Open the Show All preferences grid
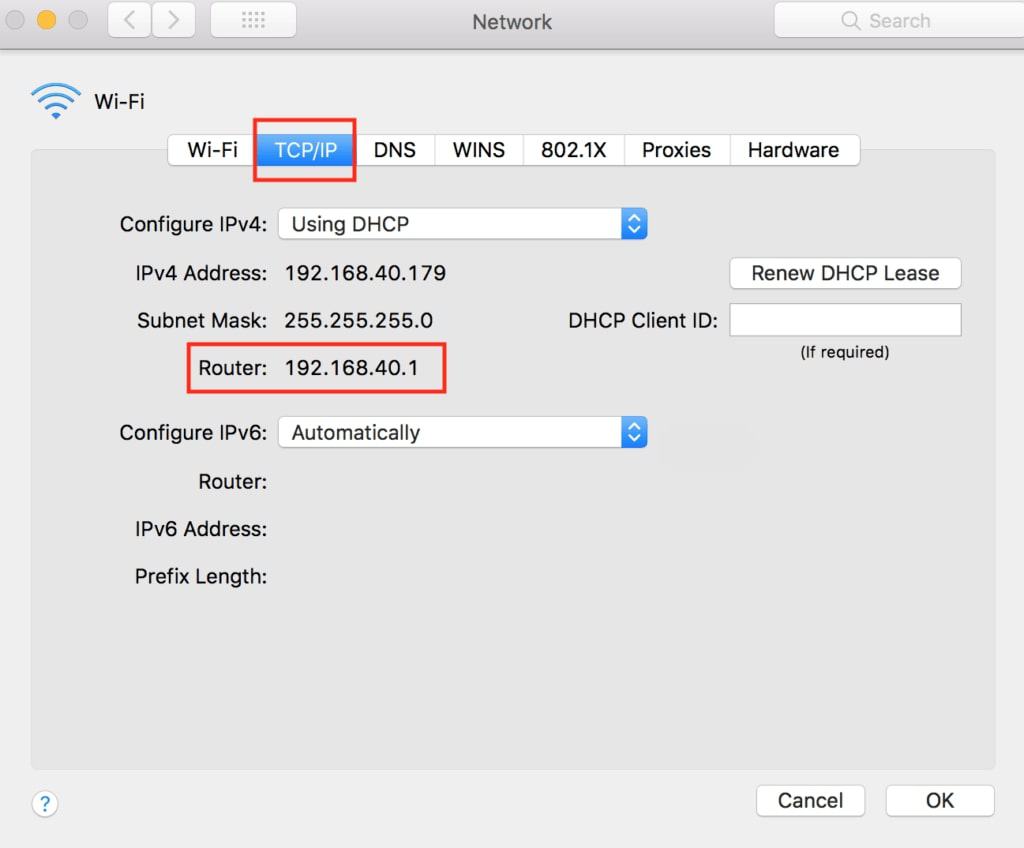The height and width of the screenshot is (848, 1024). click(253, 20)
